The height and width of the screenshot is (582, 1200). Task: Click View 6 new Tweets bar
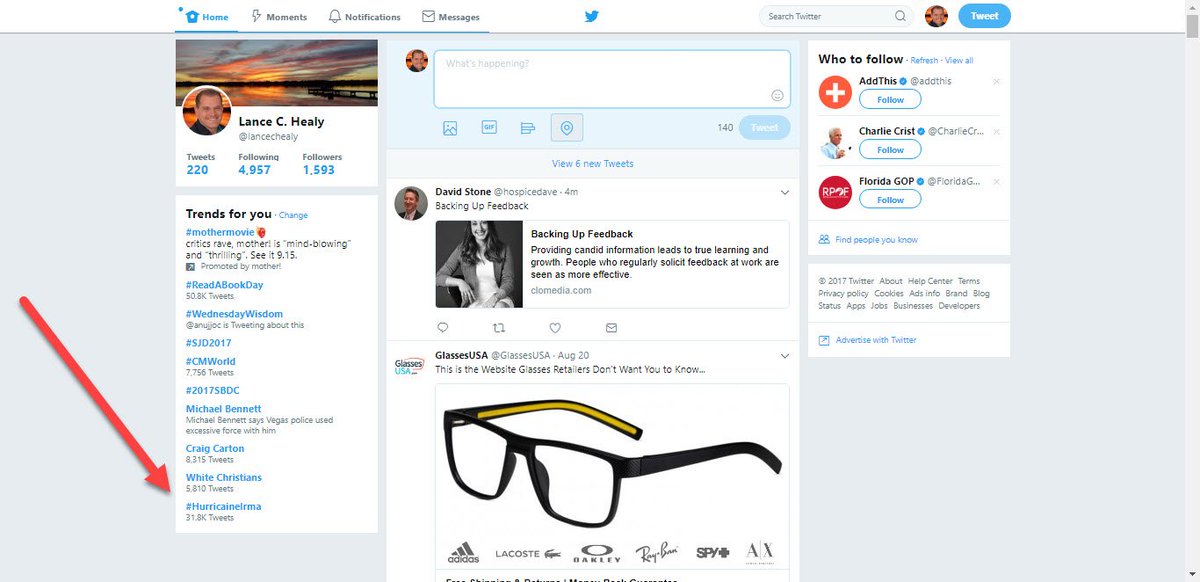coord(592,163)
